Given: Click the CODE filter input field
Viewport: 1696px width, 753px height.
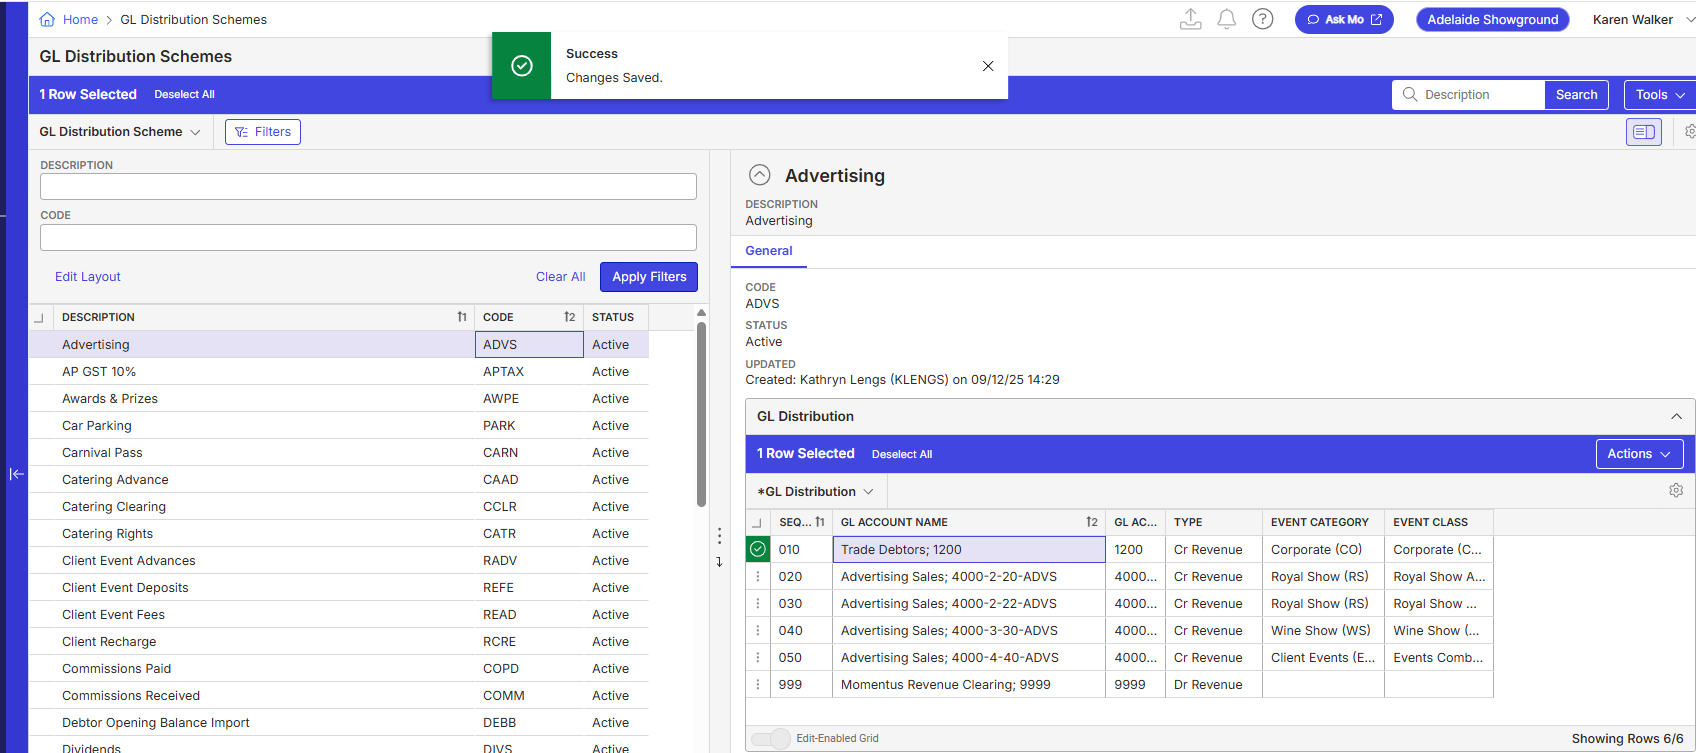Looking at the screenshot, I should coord(368,237).
